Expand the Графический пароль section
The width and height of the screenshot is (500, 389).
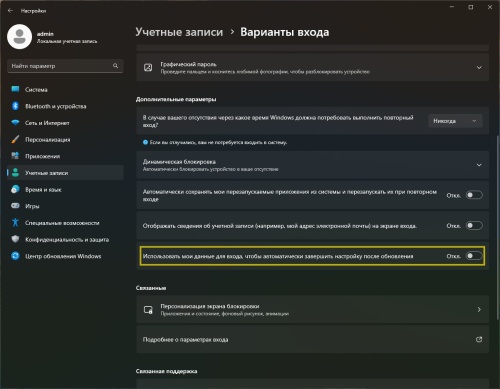pos(312,67)
